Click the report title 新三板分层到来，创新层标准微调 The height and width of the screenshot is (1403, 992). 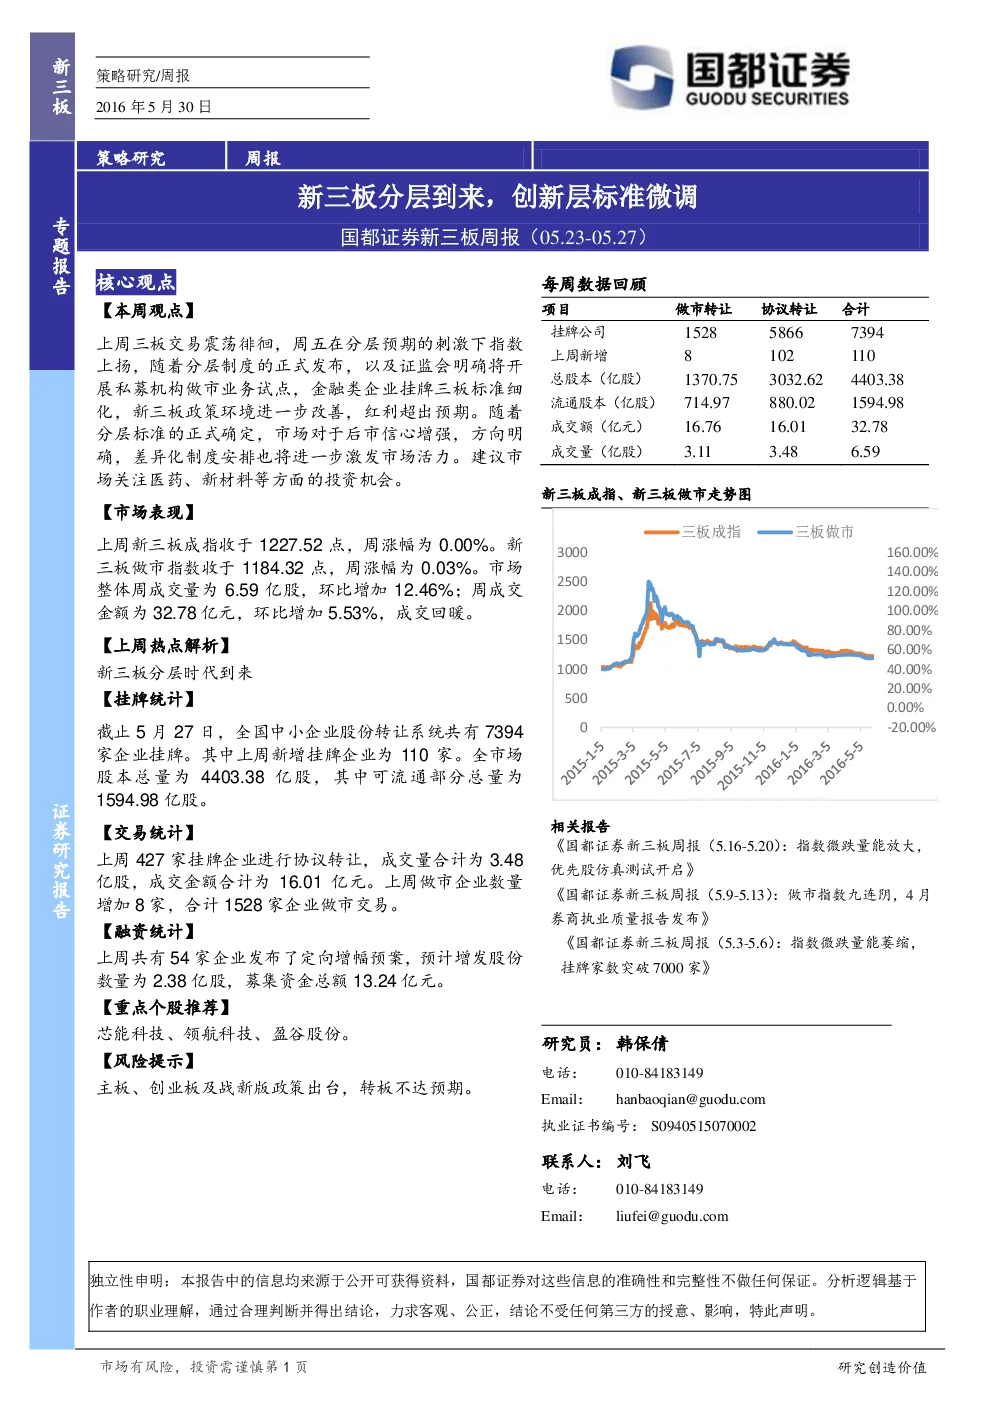coord(497,197)
